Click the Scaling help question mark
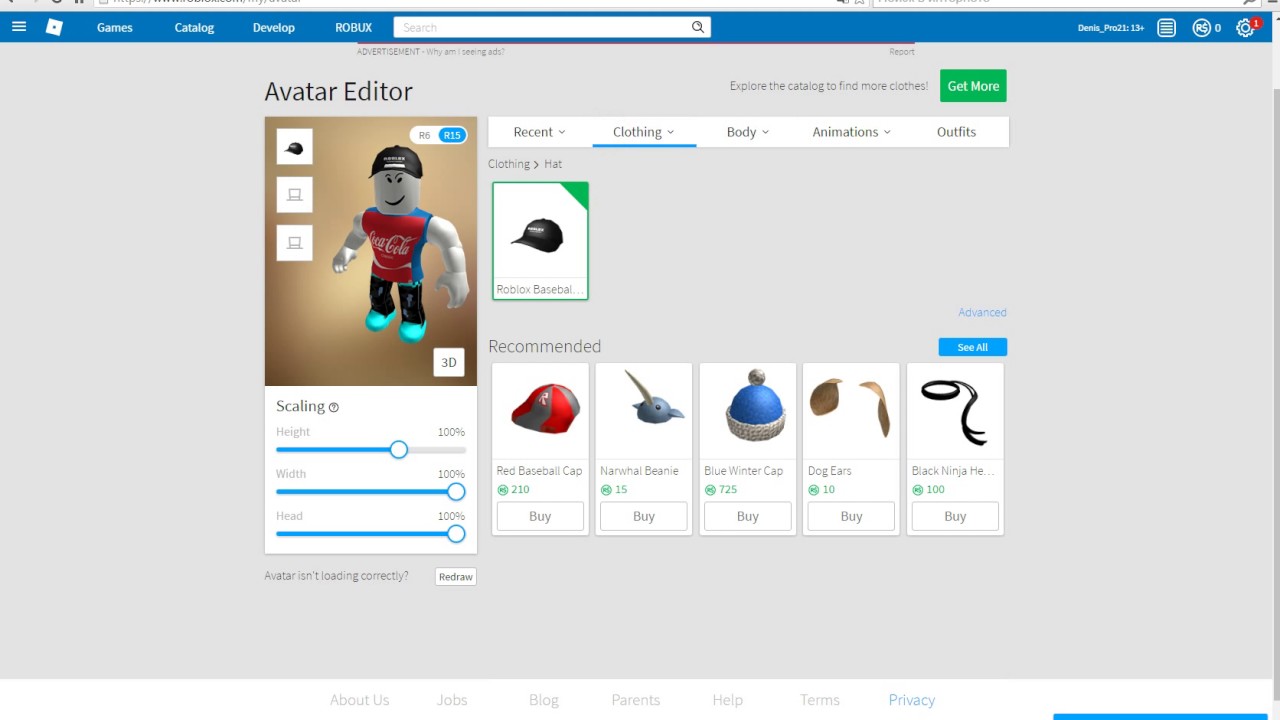The image size is (1280, 720). (x=334, y=407)
